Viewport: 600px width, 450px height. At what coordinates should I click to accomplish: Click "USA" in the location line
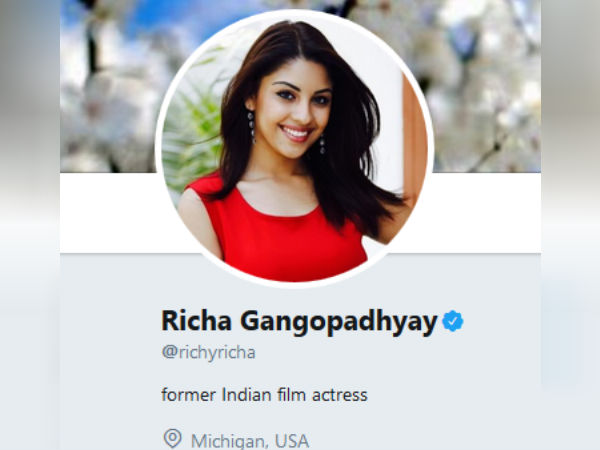[x=292, y=441]
